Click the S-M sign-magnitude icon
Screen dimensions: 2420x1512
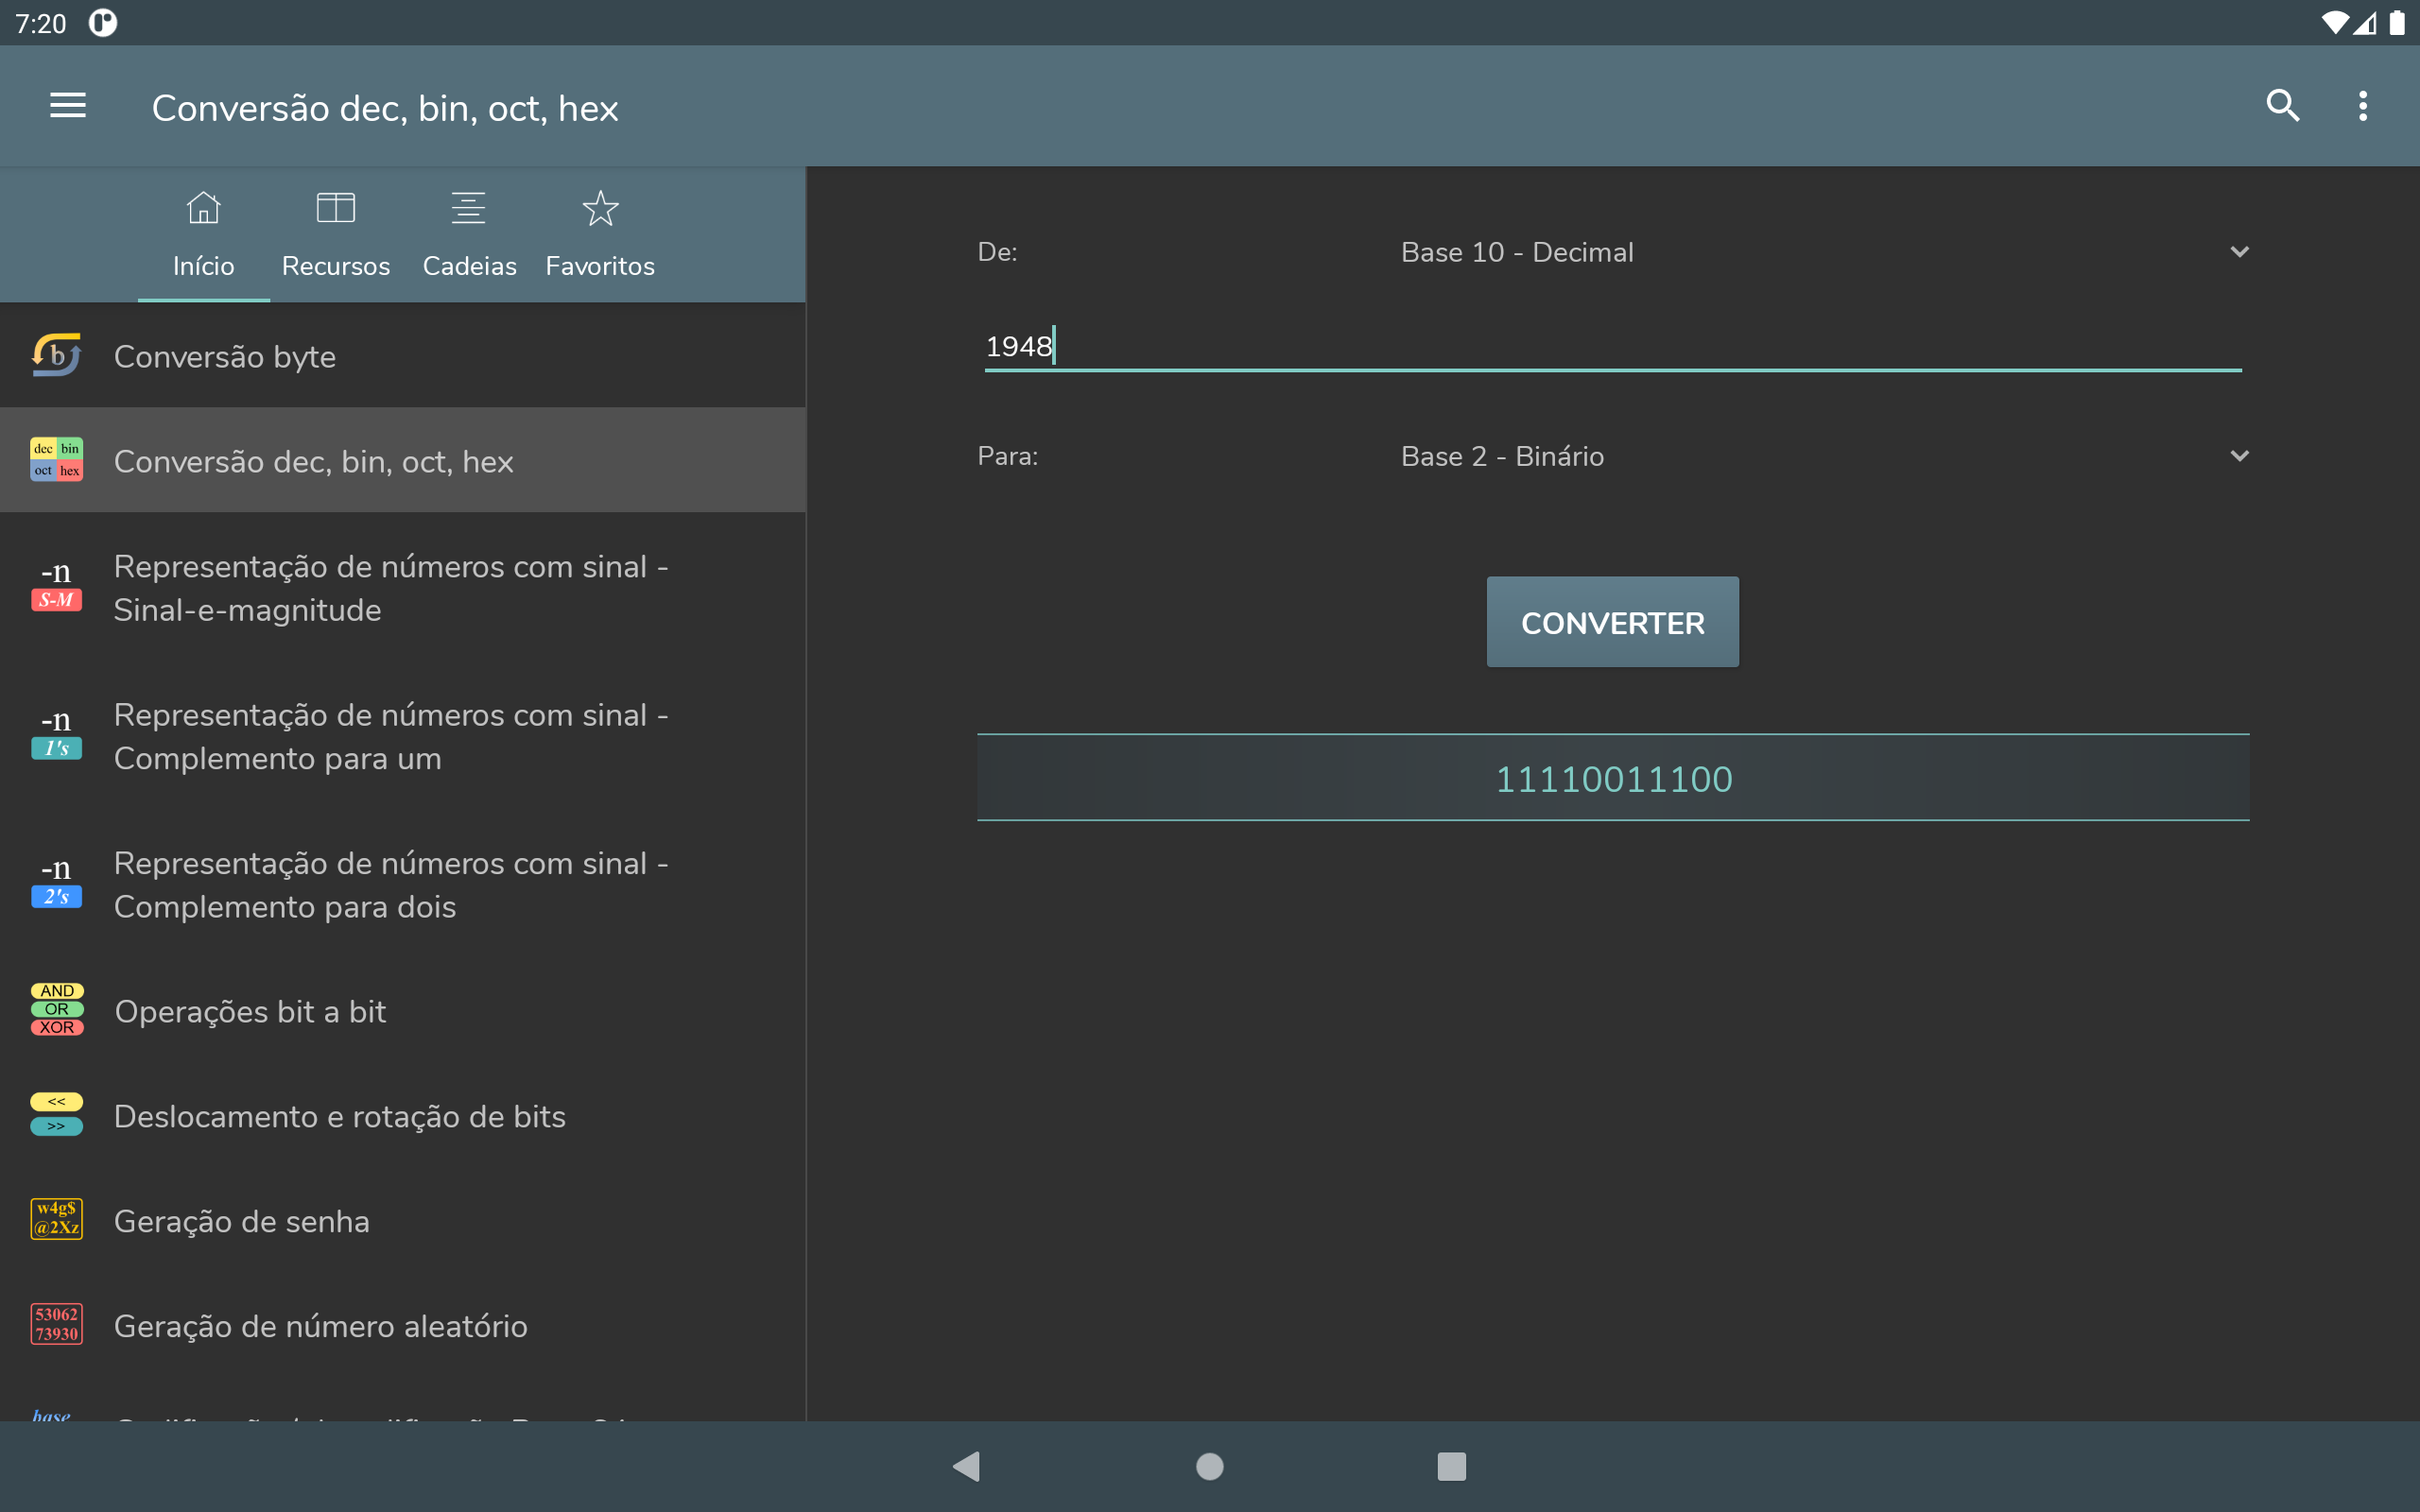(x=57, y=587)
